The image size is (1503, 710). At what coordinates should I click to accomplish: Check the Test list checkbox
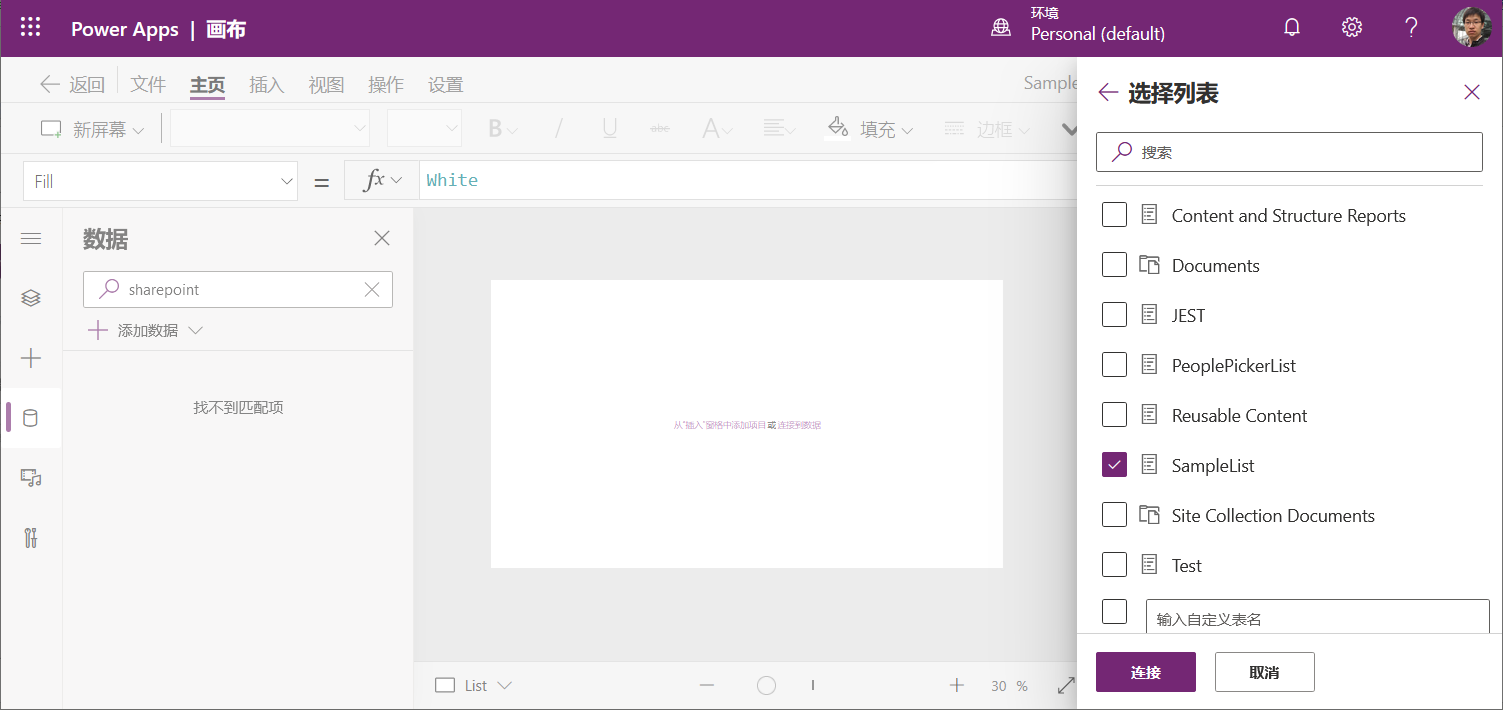[x=1114, y=565]
